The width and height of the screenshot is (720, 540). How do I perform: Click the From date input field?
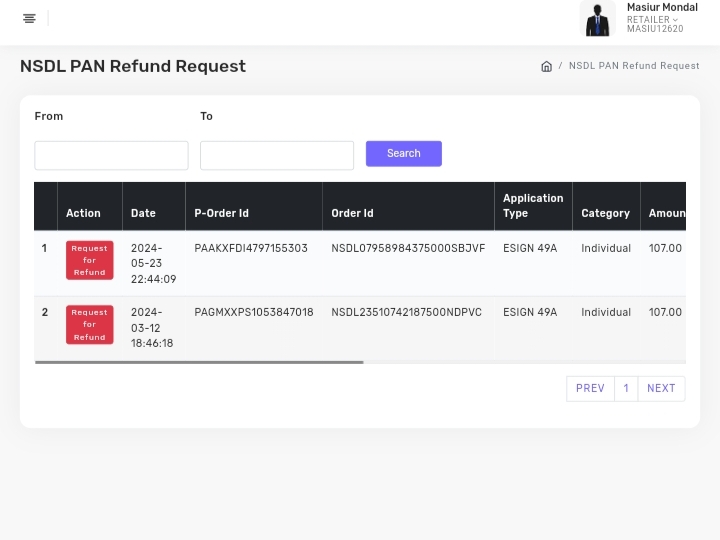click(111, 155)
